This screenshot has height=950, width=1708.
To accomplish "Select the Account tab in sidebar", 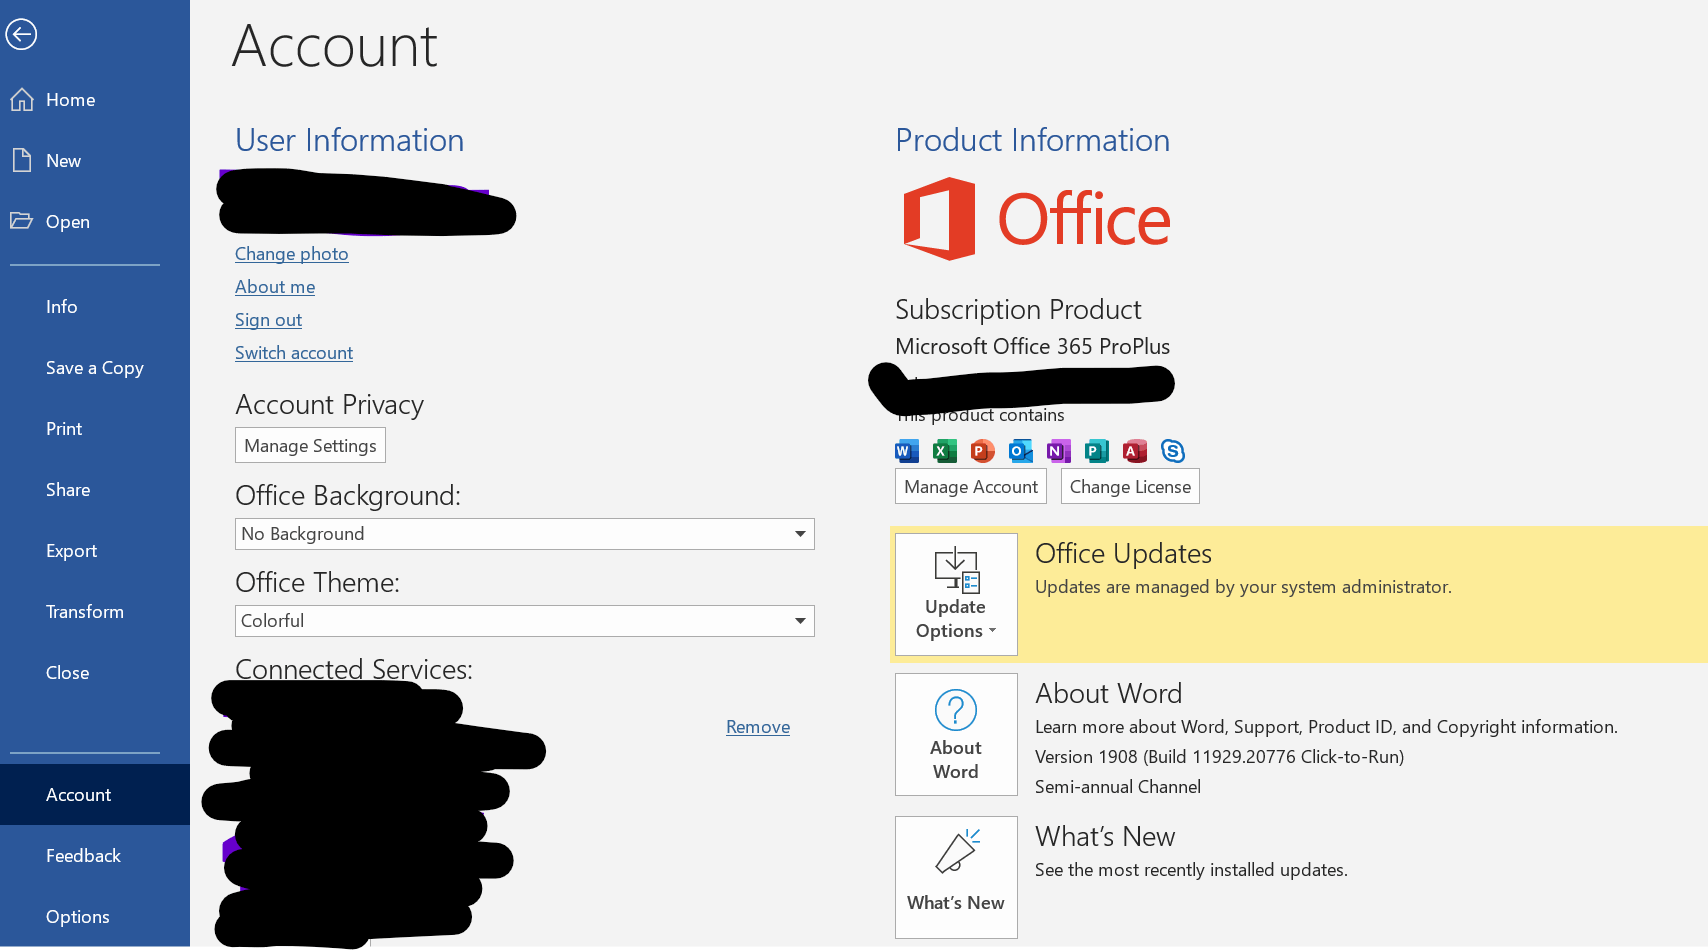I will pyautogui.click(x=95, y=795).
